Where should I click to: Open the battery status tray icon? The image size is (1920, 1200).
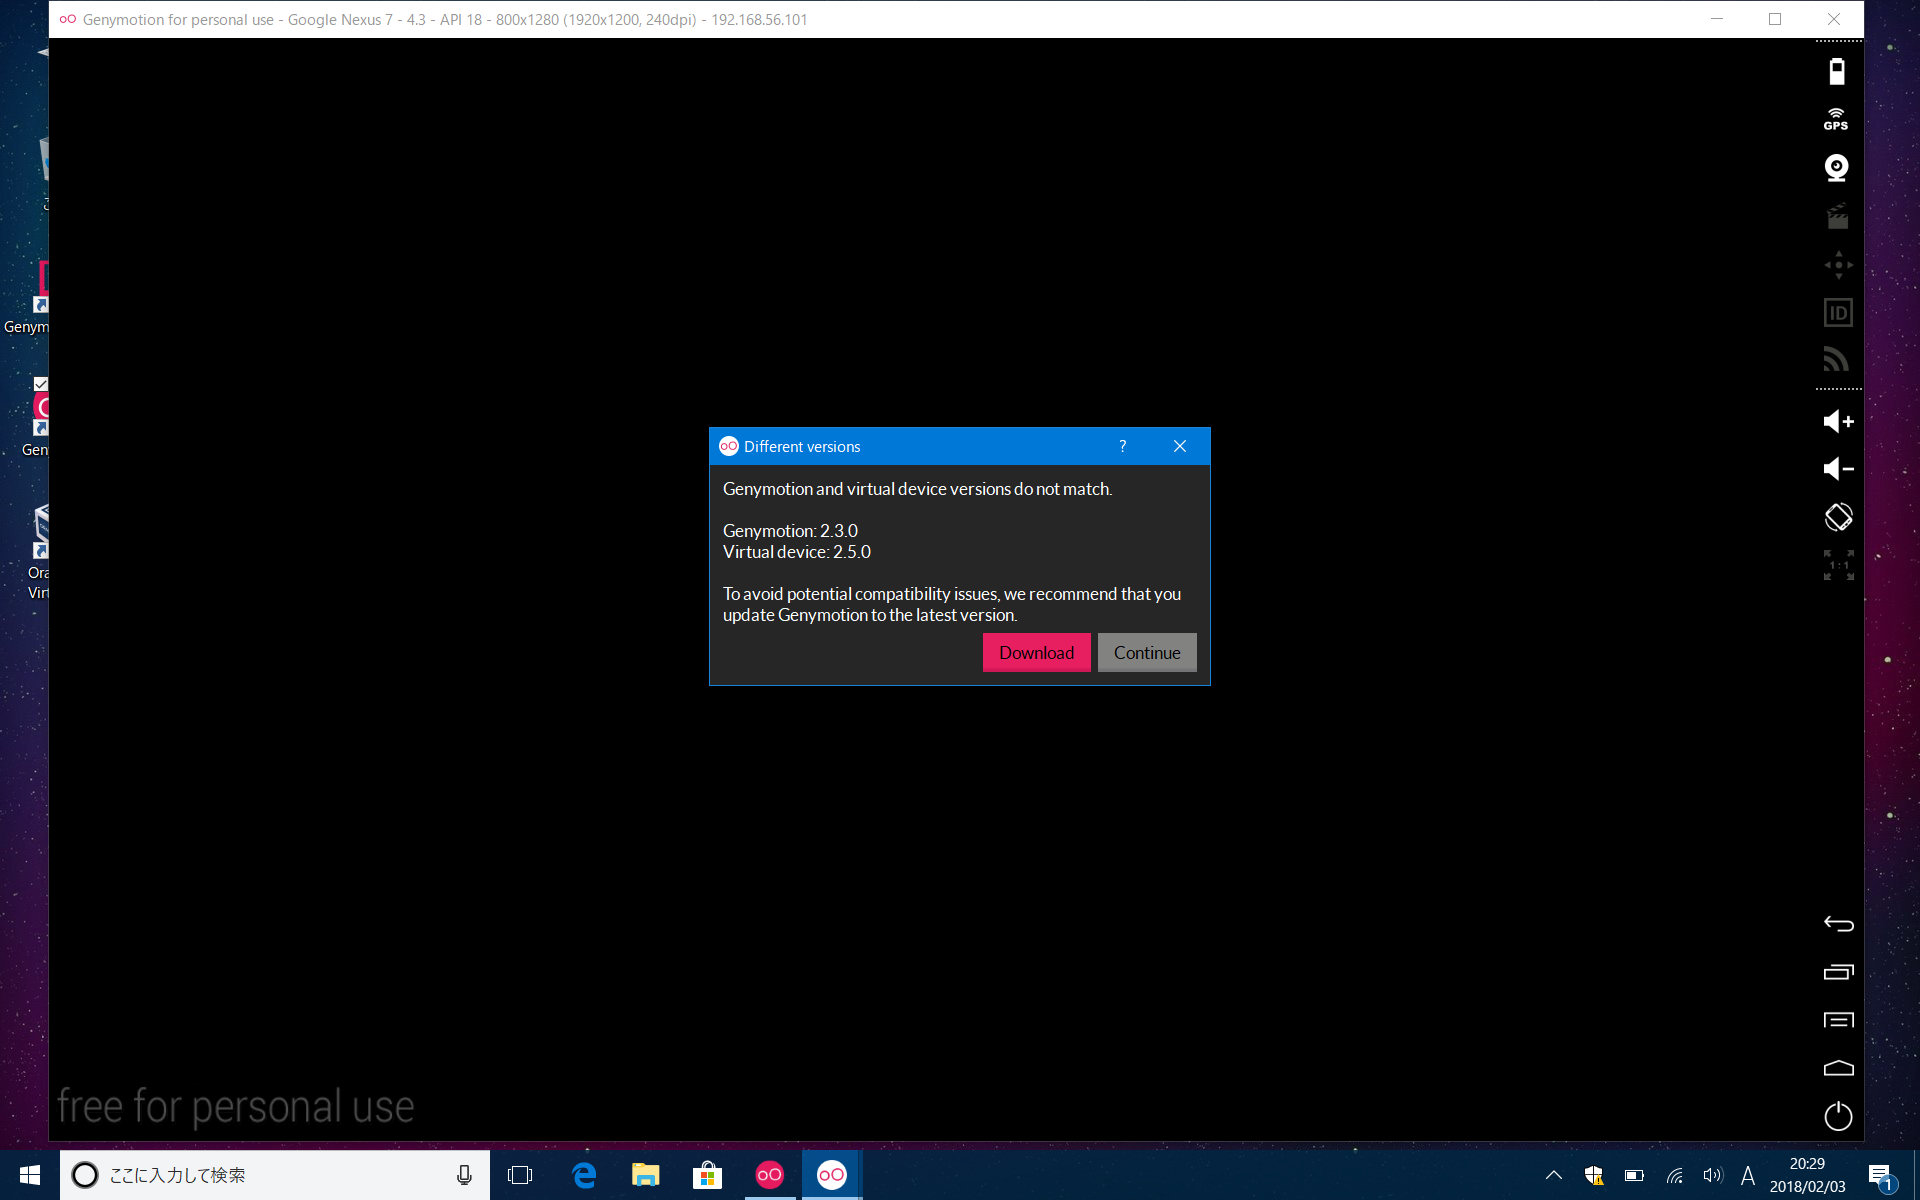[x=1634, y=1175]
